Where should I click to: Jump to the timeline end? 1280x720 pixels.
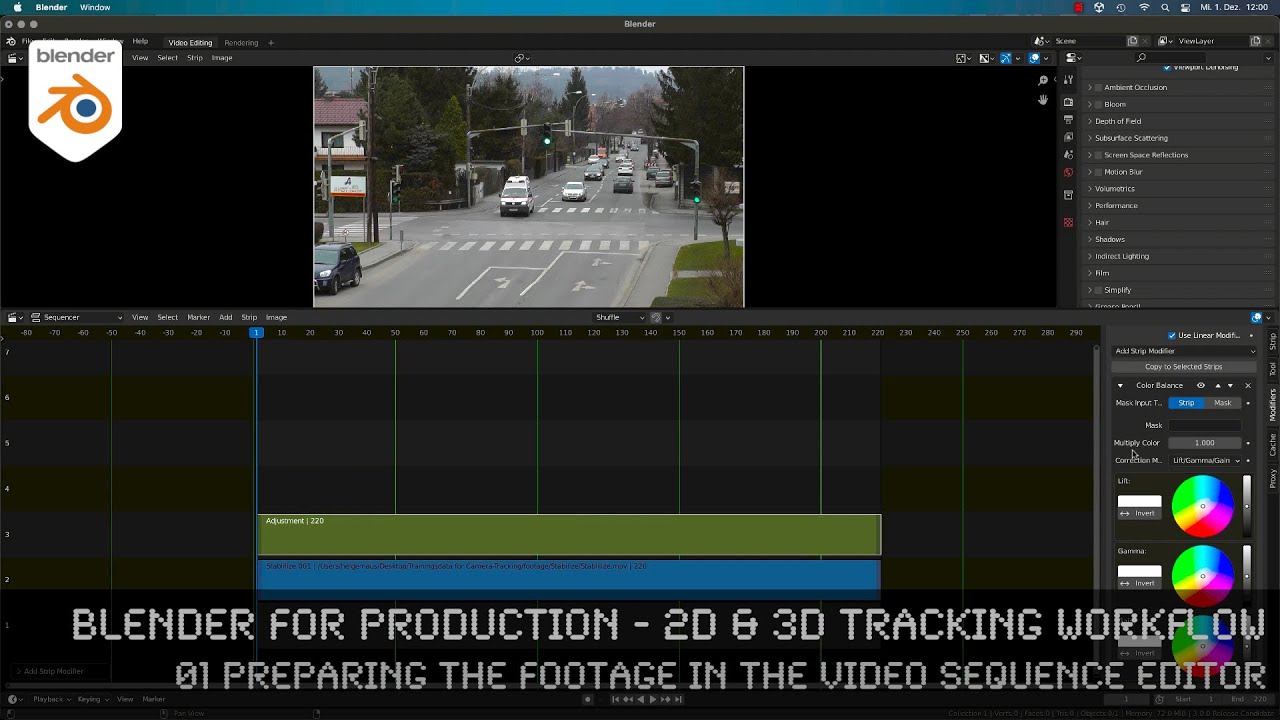click(678, 699)
